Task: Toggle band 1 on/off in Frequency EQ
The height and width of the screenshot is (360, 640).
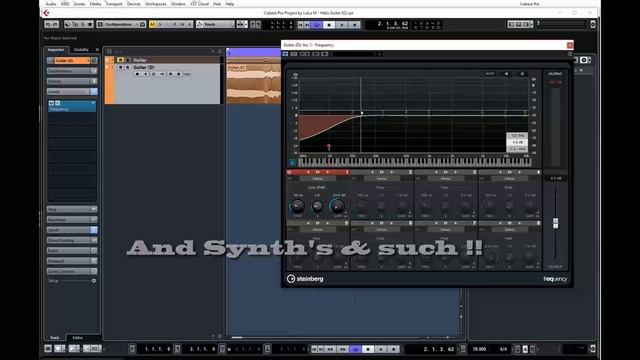Action: click(x=289, y=172)
